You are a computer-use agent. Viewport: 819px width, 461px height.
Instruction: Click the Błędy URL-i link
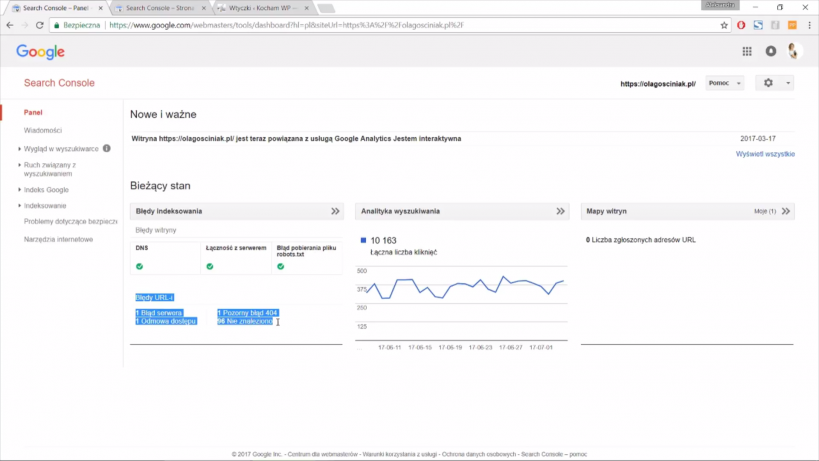coord(154,298)
